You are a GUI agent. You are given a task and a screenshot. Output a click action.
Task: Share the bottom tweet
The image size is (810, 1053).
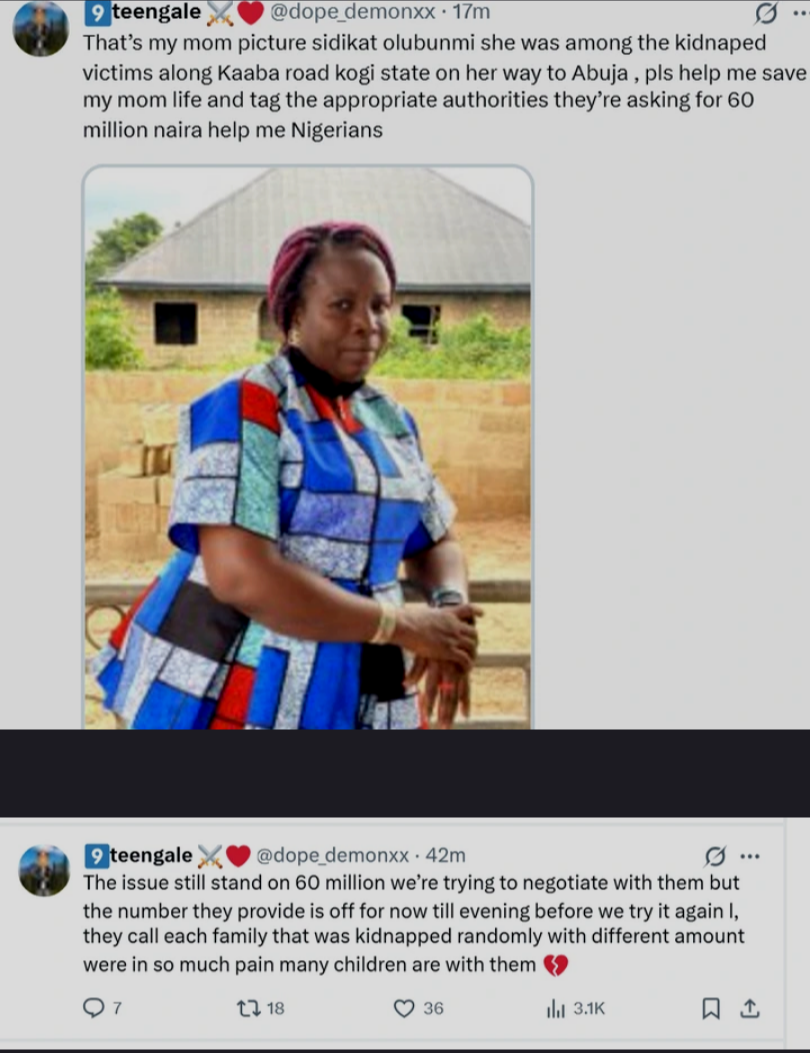coord(749,1008)
